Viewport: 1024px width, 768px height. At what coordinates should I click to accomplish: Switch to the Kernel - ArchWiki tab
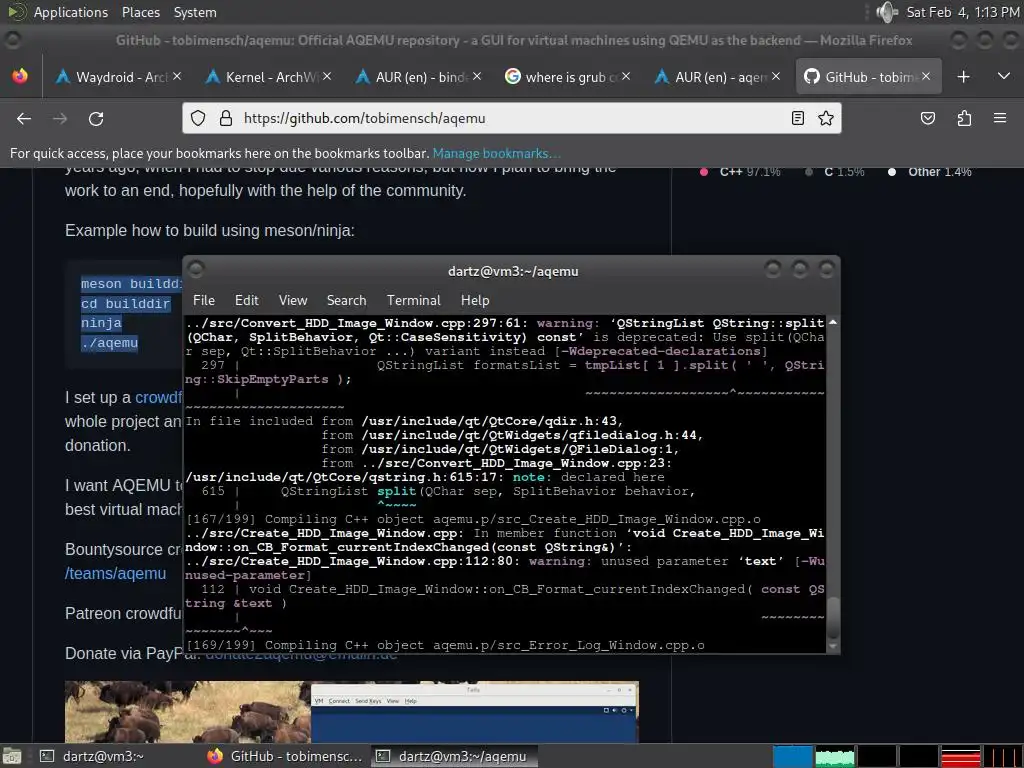pyautogui.click(x=268, y=77)
